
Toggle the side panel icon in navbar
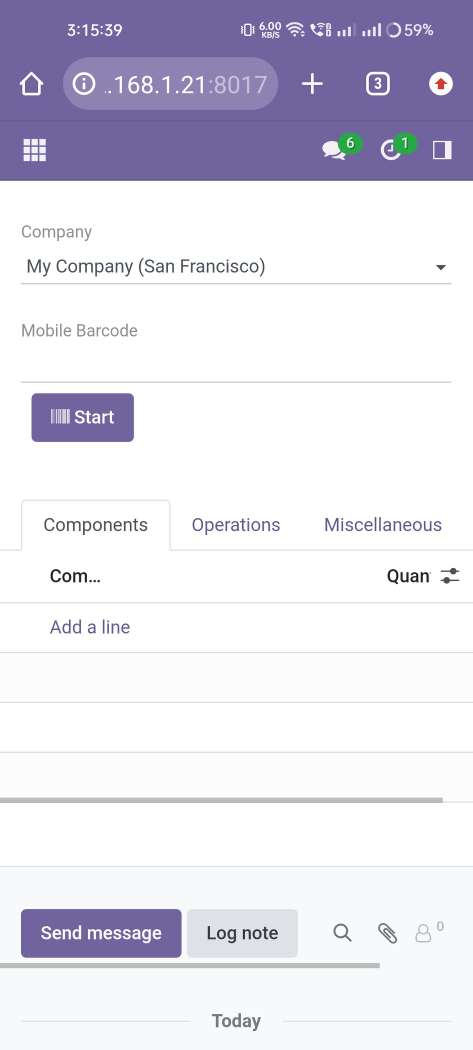(x=442, y=150)
